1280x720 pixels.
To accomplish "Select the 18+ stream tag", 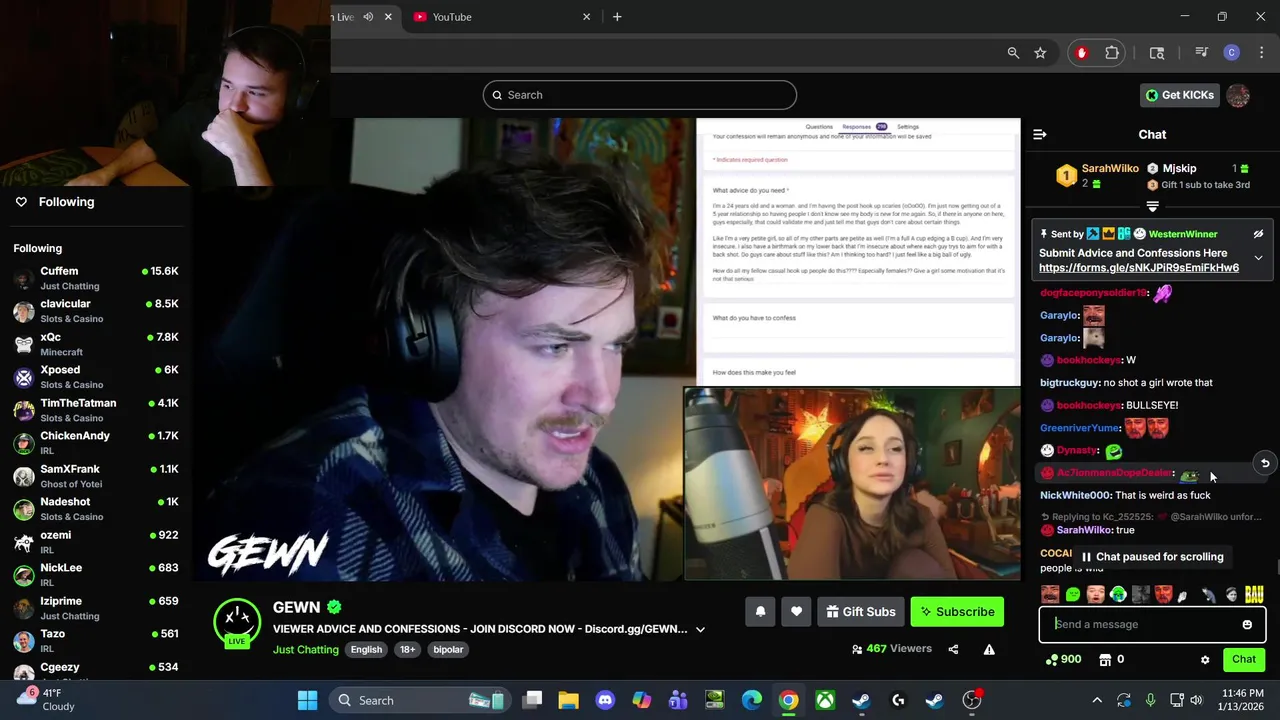I will click(x=408, y=650).
